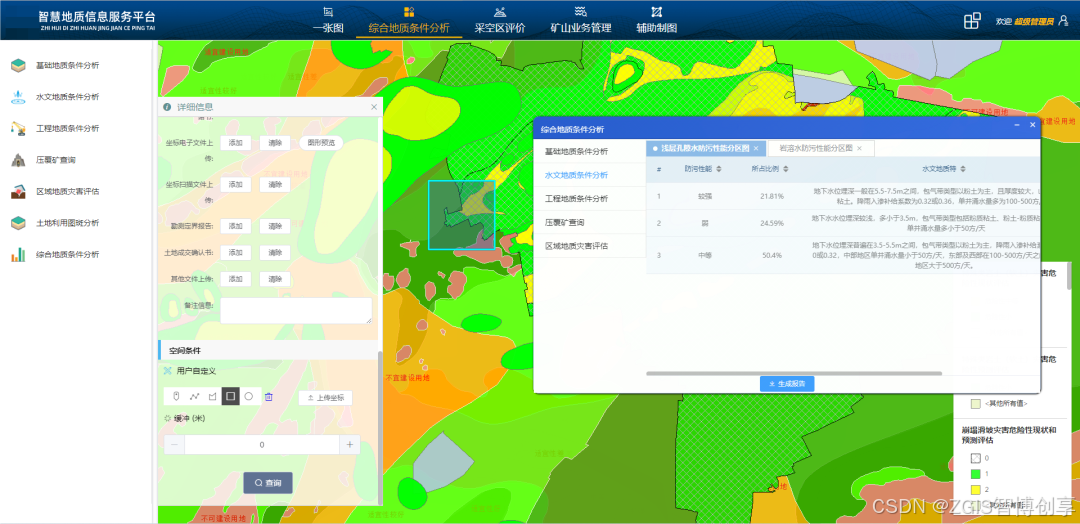
Task: Select the circle drawing tool
Action: pos(249,396)
